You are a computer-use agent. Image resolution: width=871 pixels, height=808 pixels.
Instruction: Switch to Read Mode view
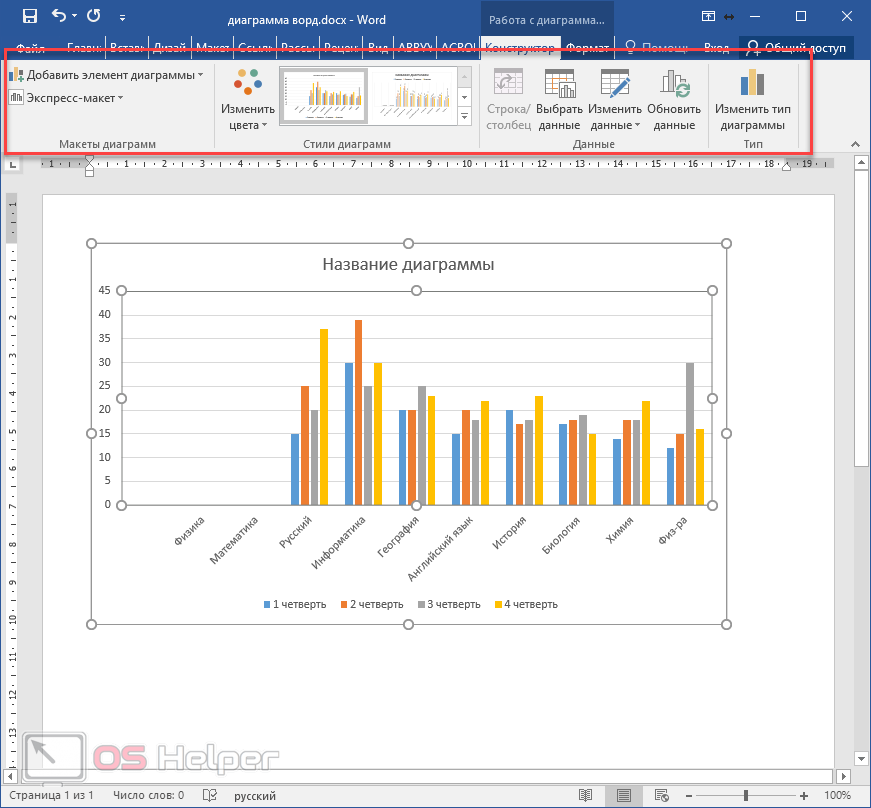click(x=585, y=796)
